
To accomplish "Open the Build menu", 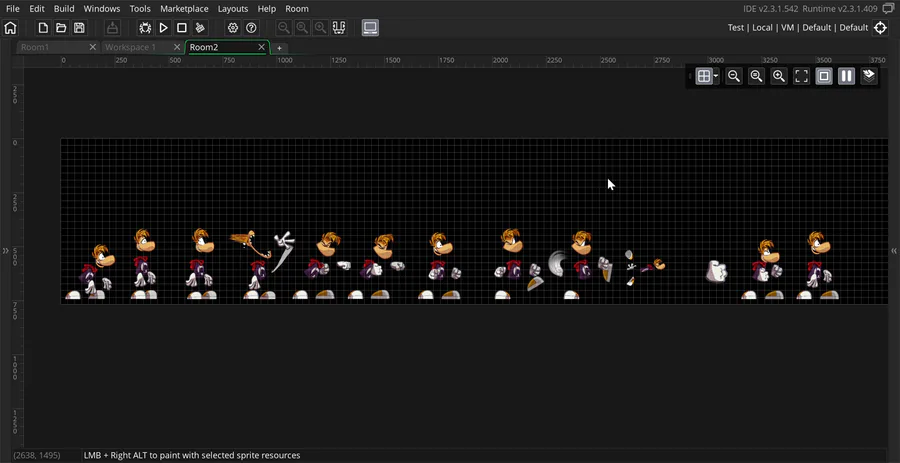I will pos(64,9).
